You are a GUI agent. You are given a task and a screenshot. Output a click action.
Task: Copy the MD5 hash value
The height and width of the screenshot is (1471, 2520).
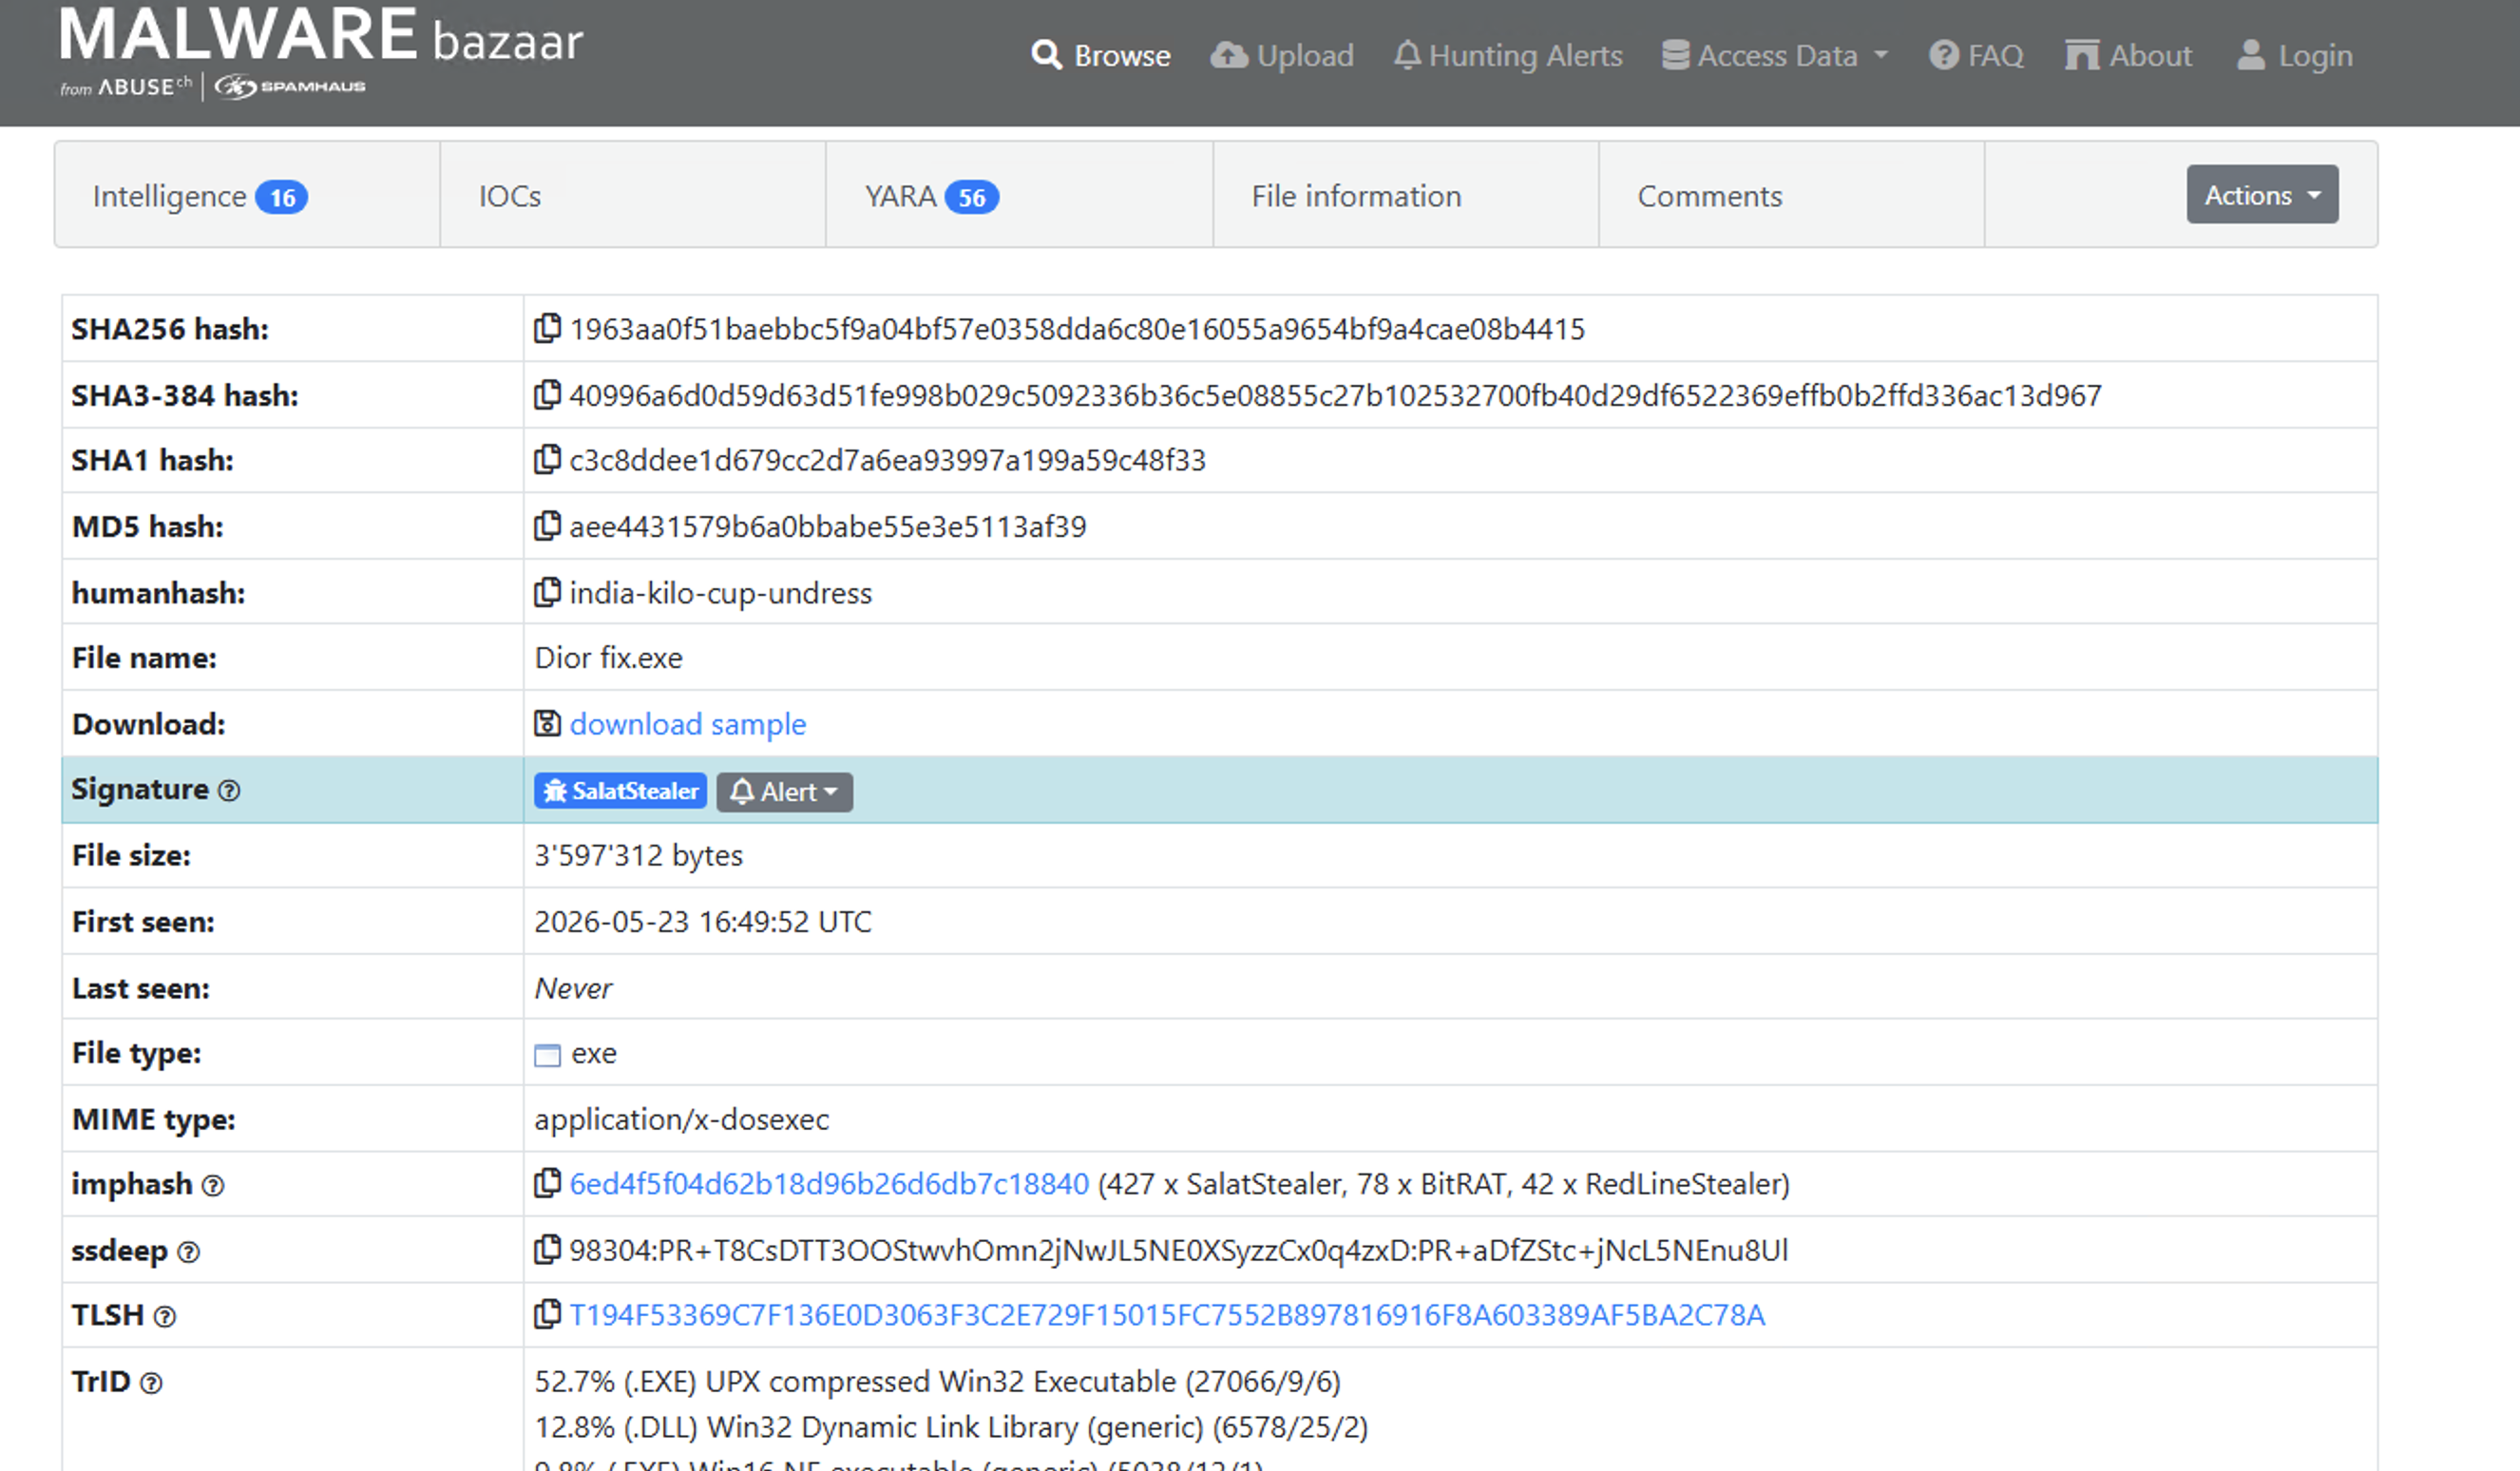pos(547,525)
